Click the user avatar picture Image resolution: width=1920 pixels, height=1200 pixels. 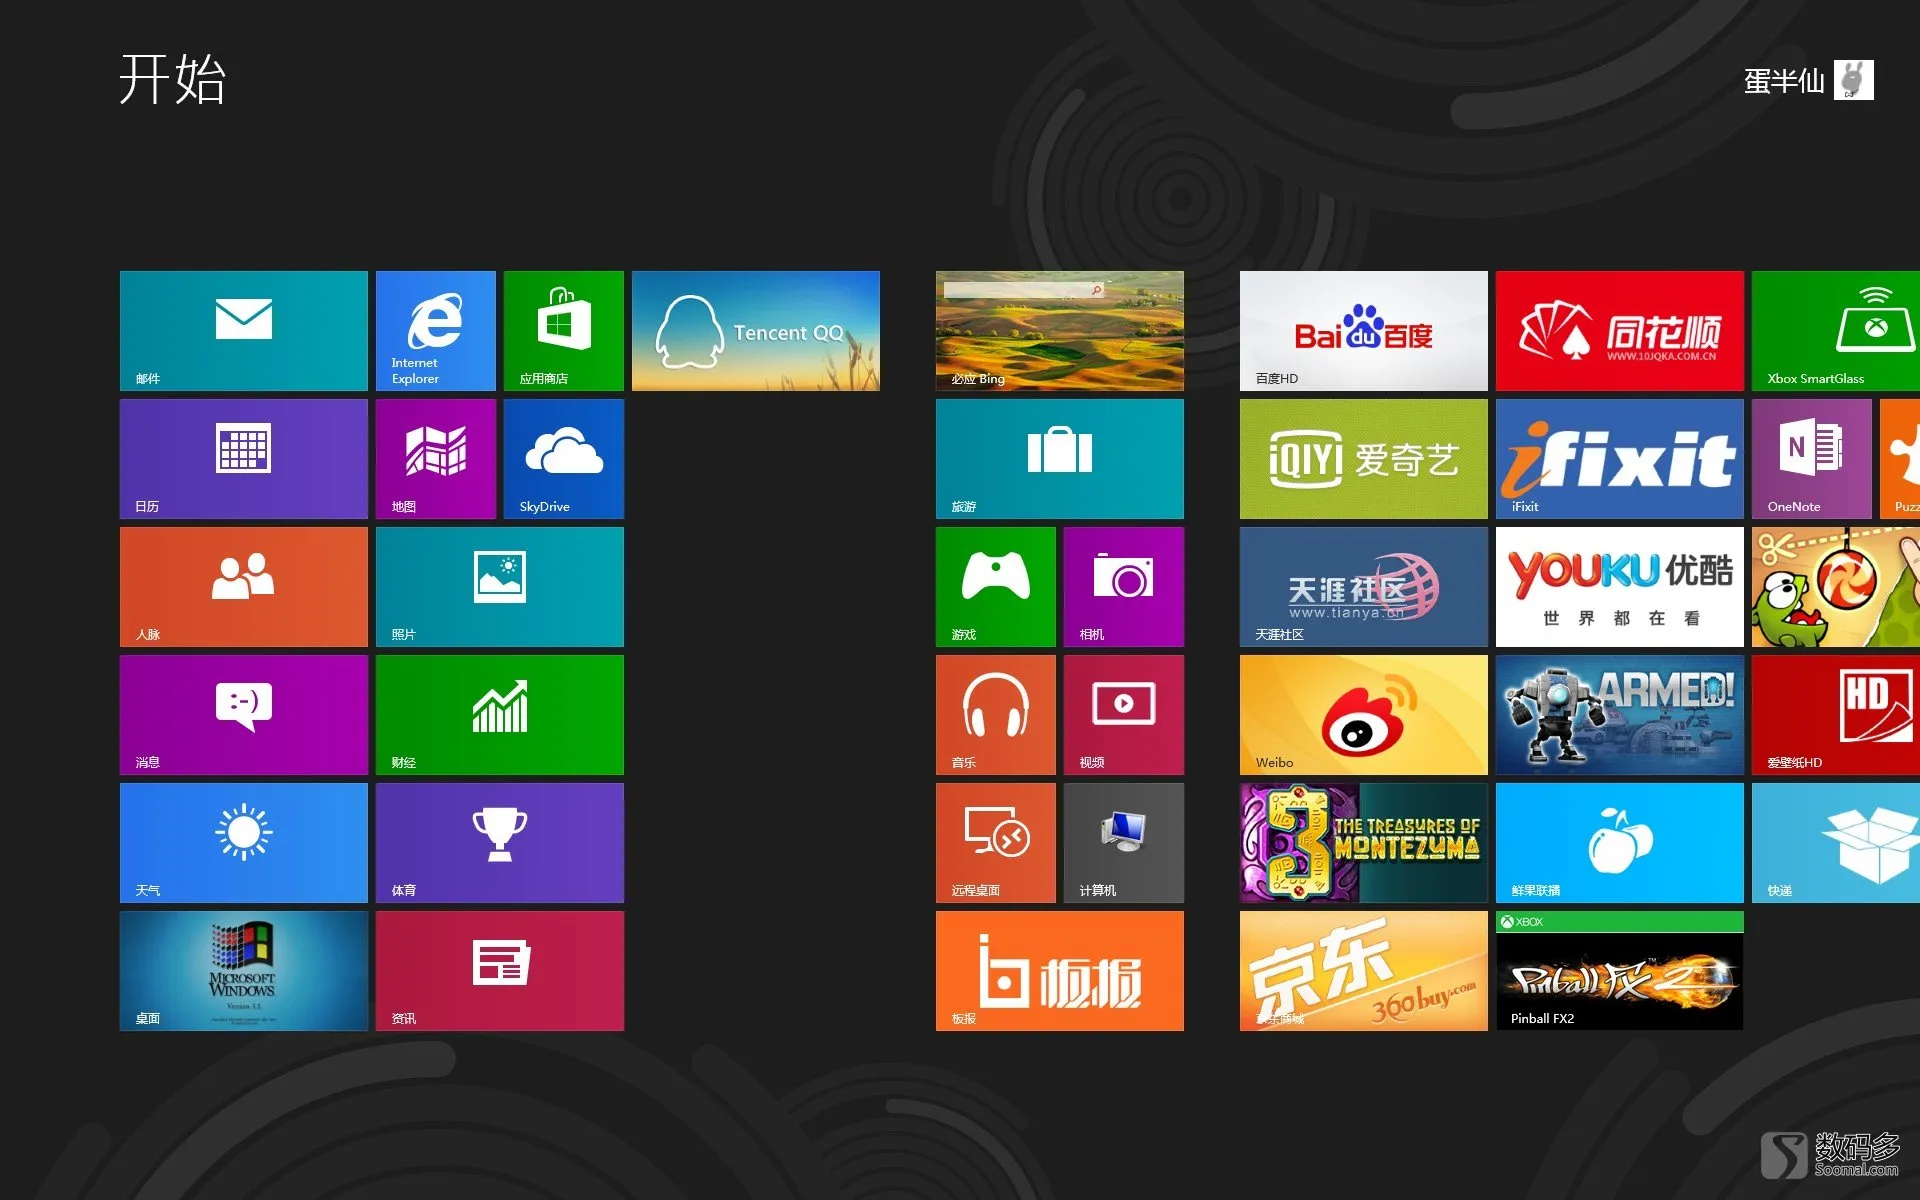(1854, 80)
